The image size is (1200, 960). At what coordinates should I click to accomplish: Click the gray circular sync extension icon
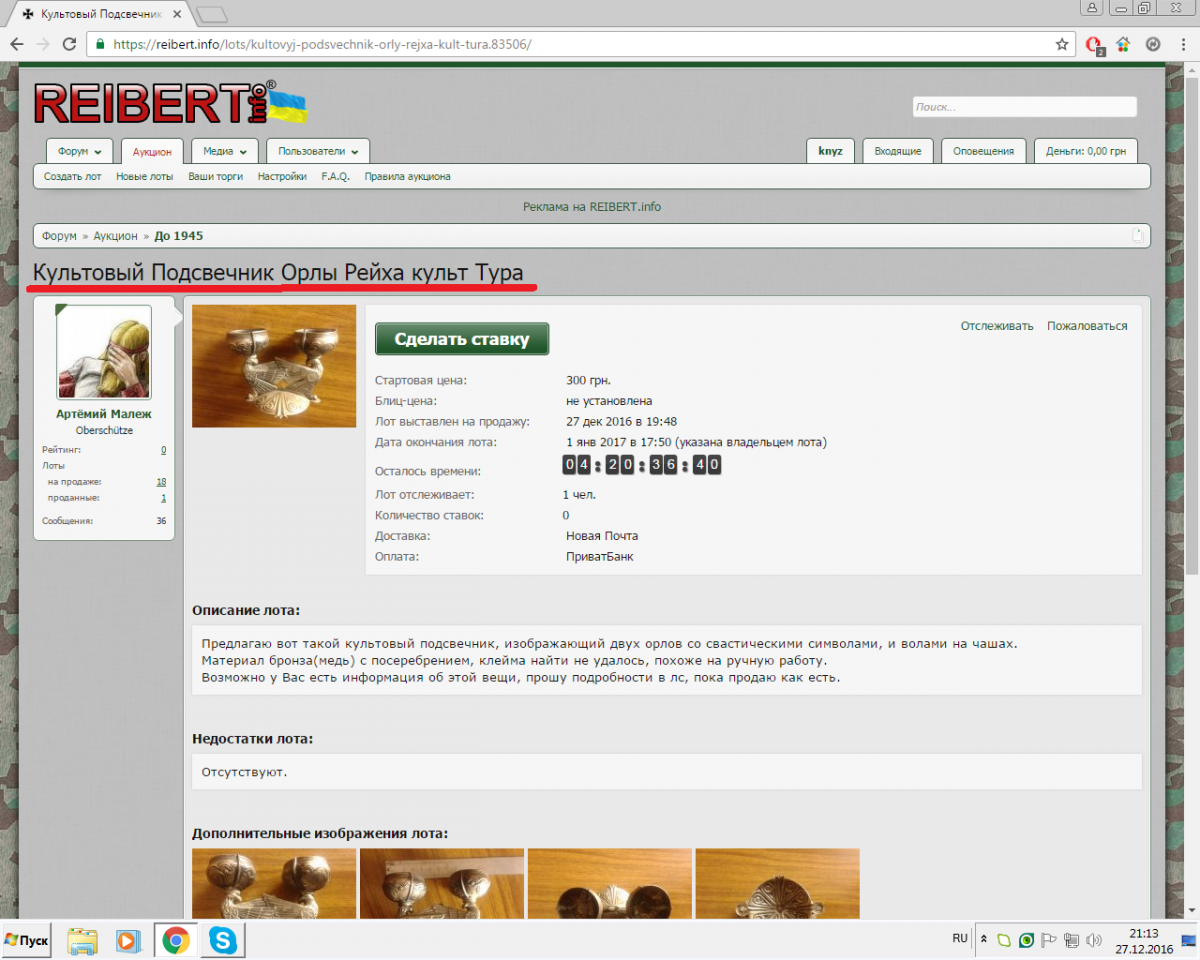point(1152,45)
